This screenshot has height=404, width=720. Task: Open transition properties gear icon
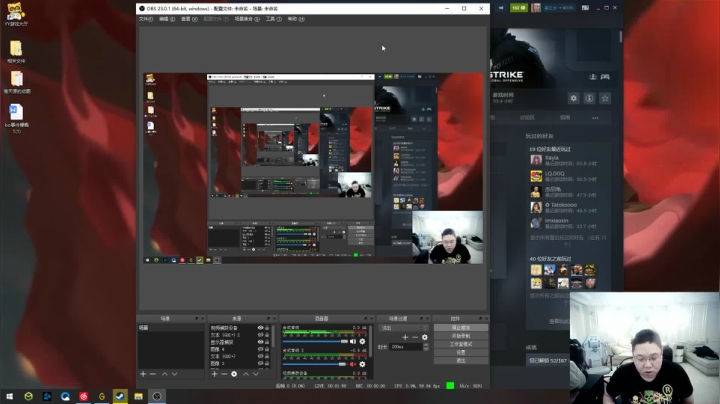pos(425,337)
